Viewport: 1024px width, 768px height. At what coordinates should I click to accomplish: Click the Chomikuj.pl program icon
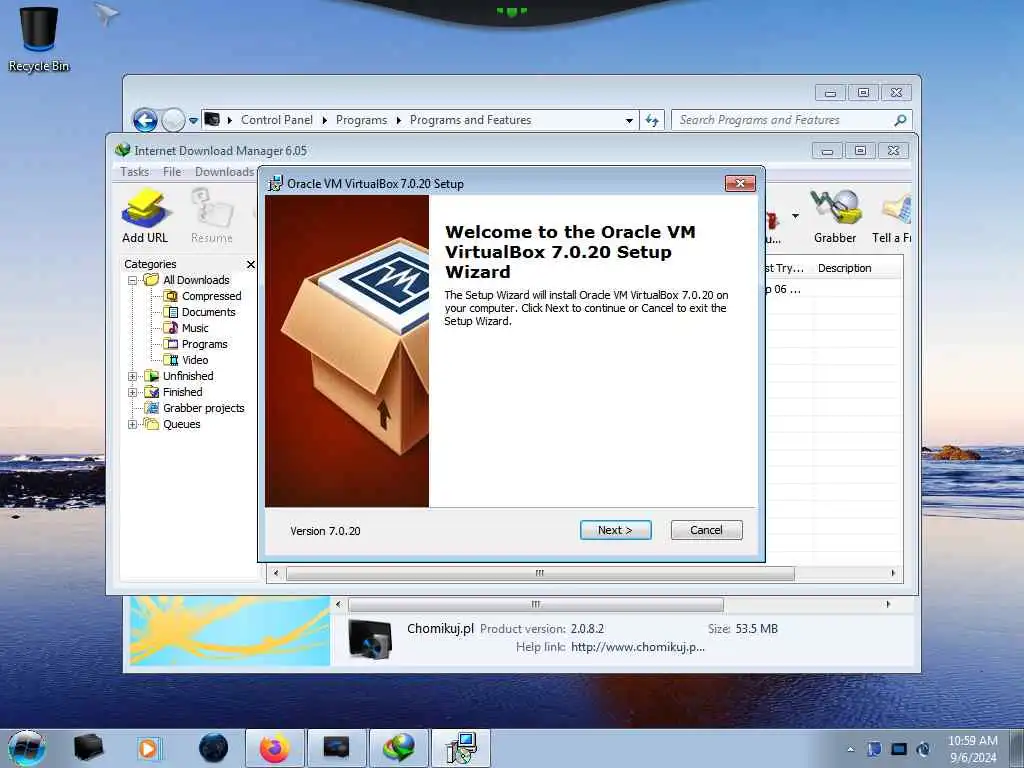click(370, 637)
